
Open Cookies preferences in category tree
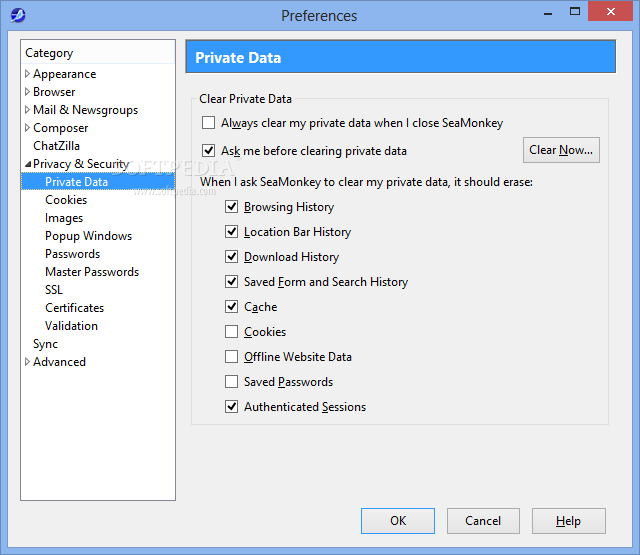[x=66, y=200]
